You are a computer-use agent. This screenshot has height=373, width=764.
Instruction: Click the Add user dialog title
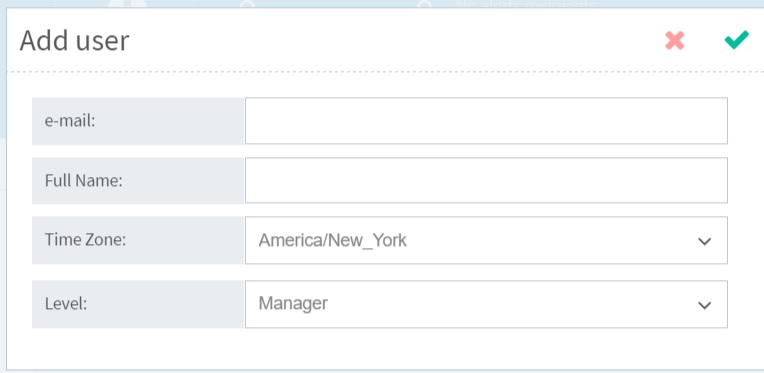coord(75,40)
